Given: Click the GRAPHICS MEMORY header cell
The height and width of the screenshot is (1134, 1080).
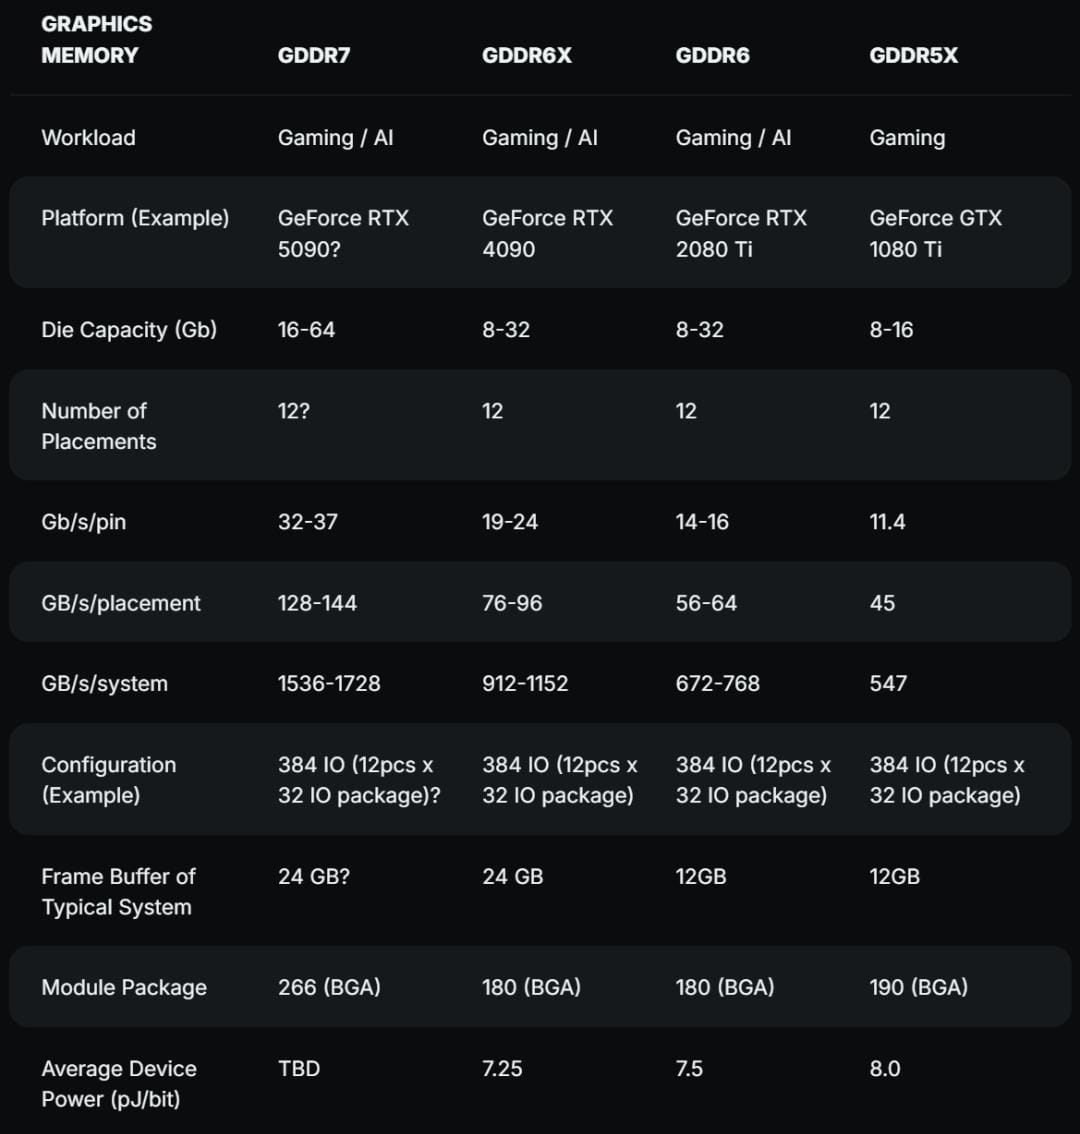Looking at the screenshot, I should coord(97,40).
